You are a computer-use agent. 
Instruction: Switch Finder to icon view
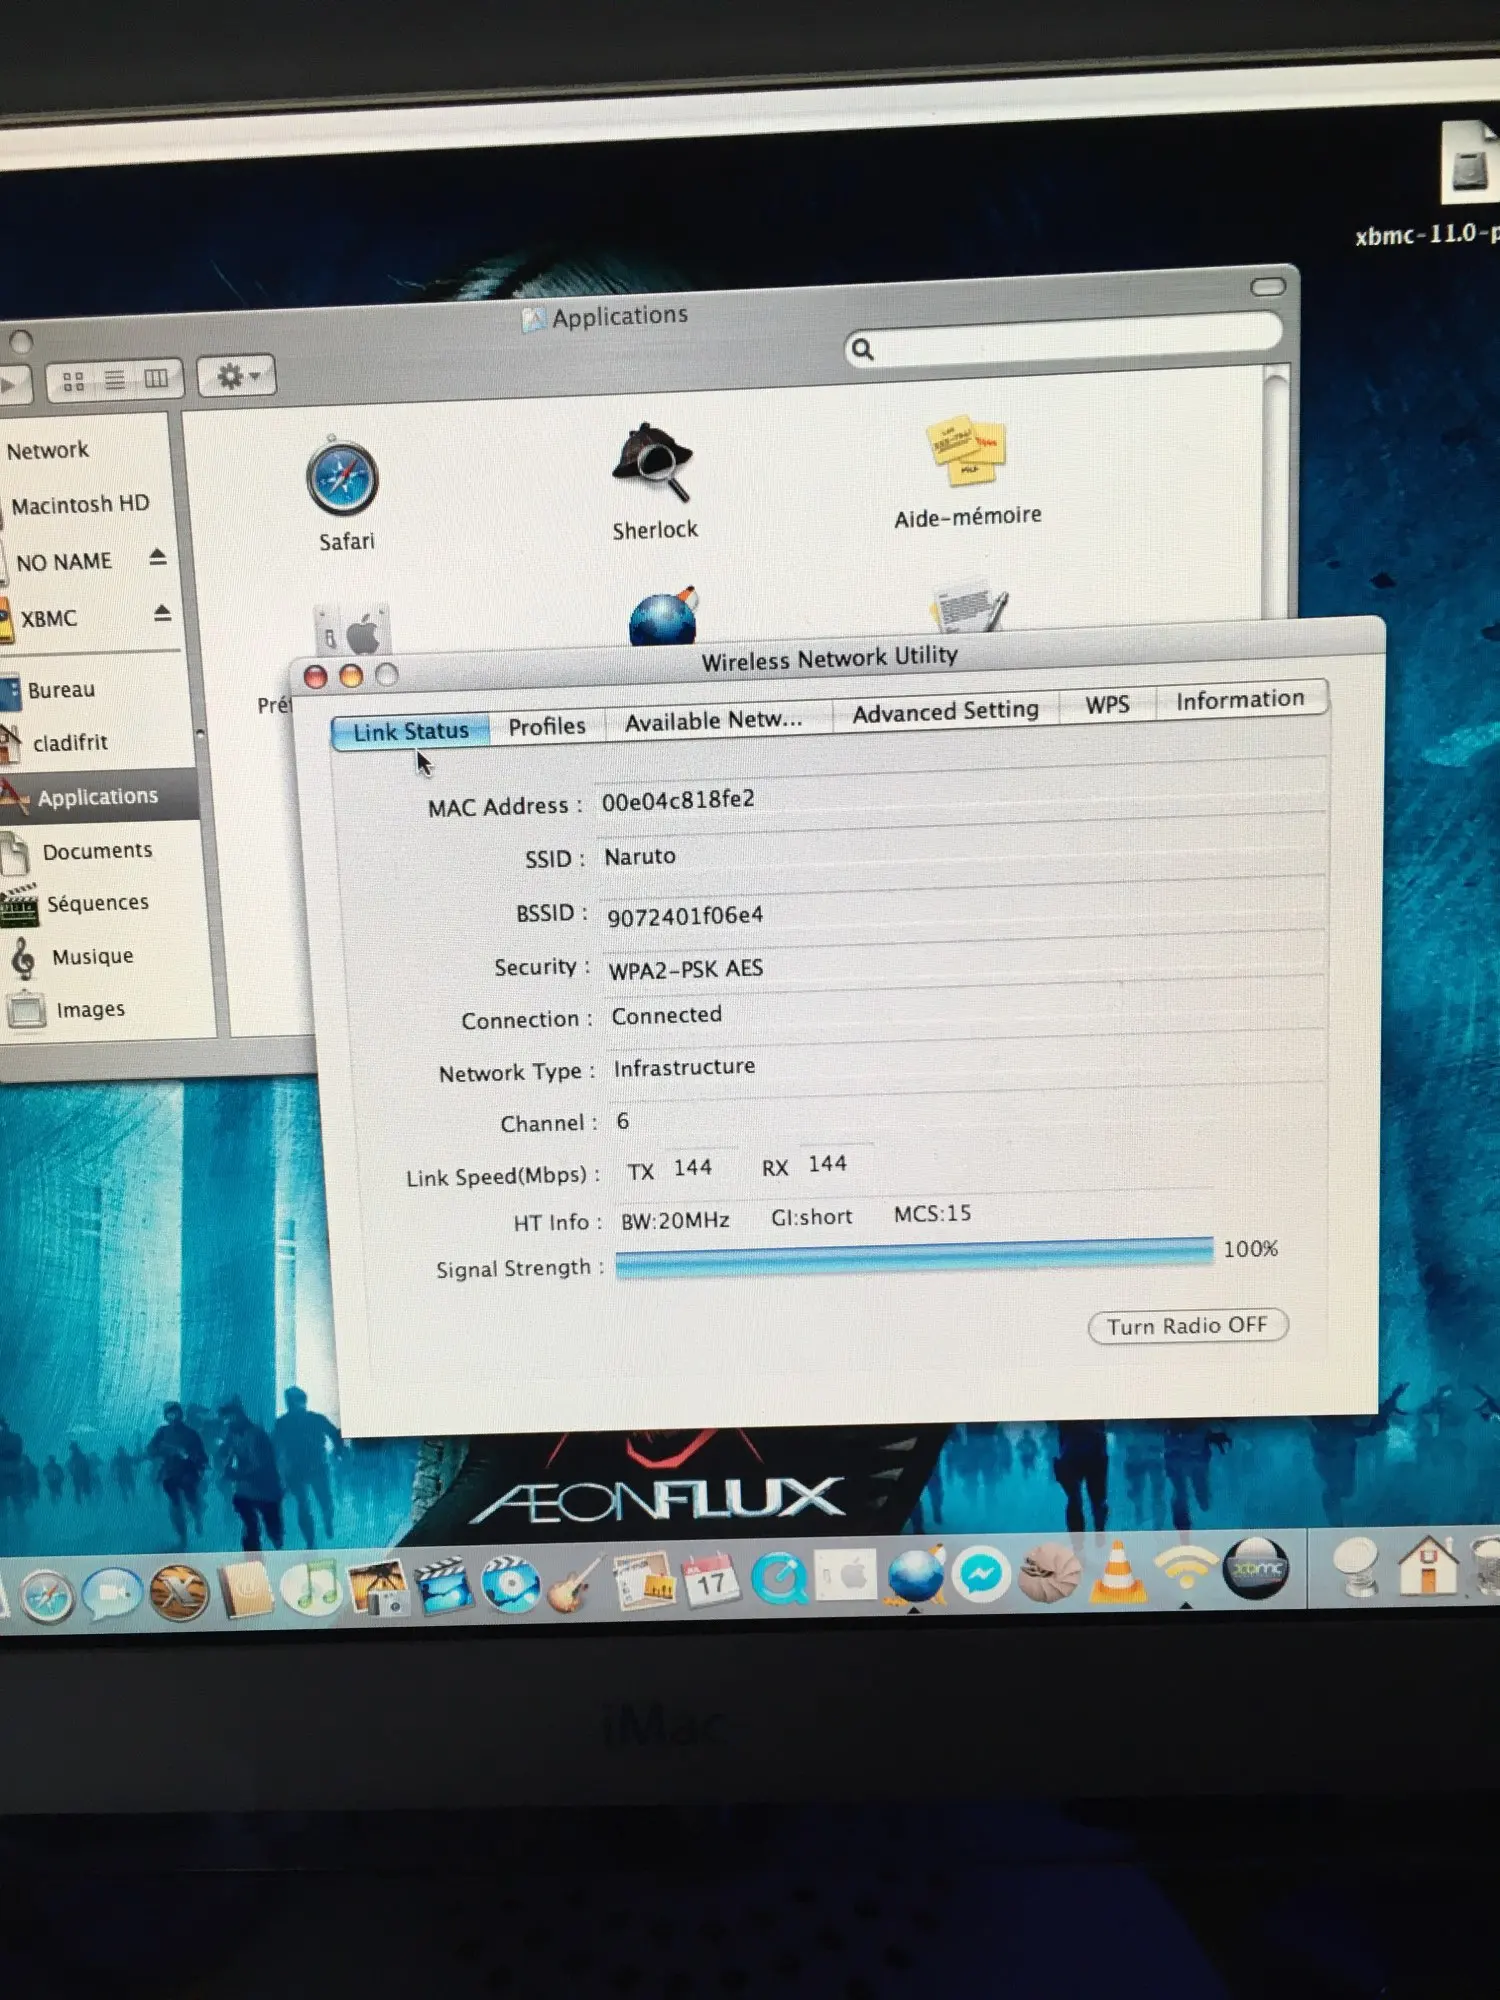[x=73, y=381]
